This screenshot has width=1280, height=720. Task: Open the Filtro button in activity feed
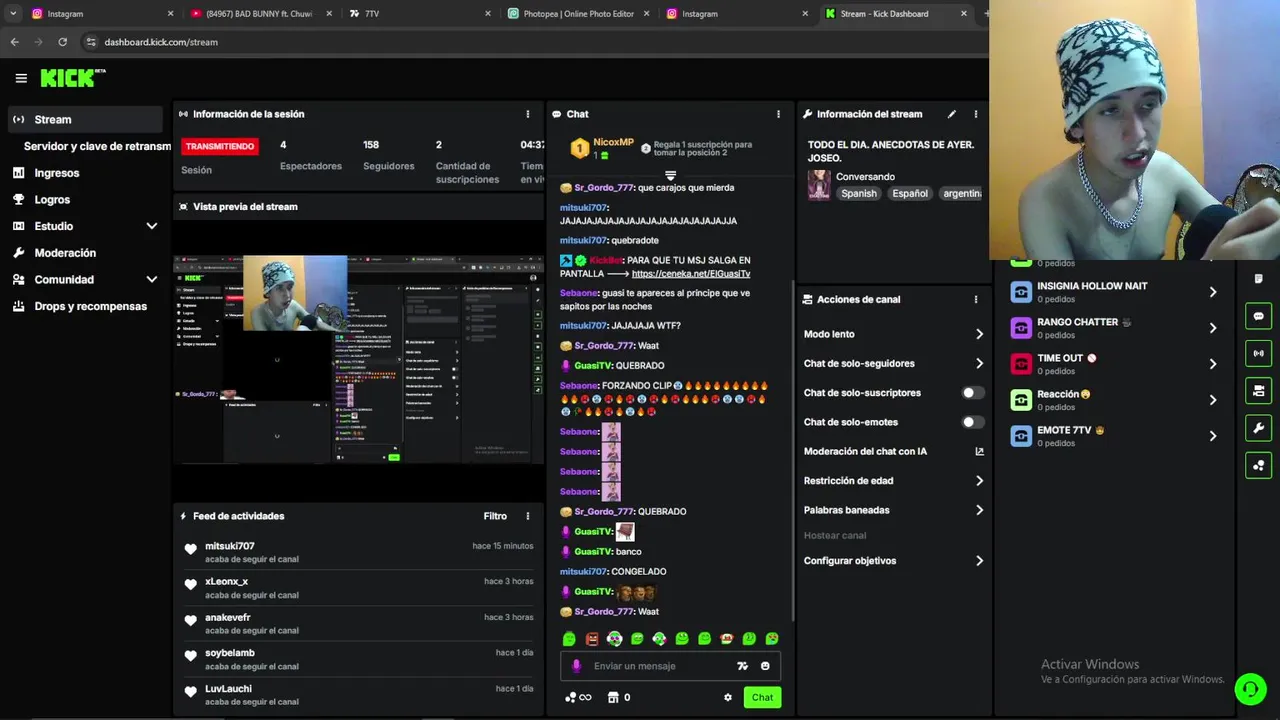(495, 516)
